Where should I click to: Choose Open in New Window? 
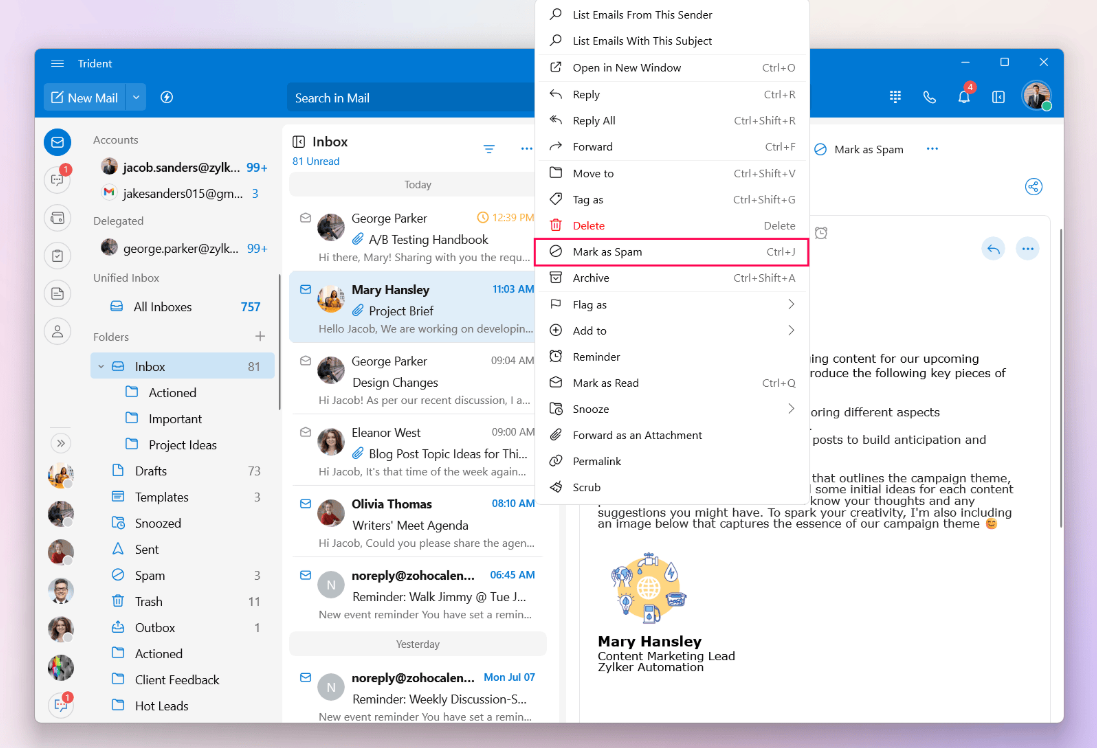click(672, 68)
